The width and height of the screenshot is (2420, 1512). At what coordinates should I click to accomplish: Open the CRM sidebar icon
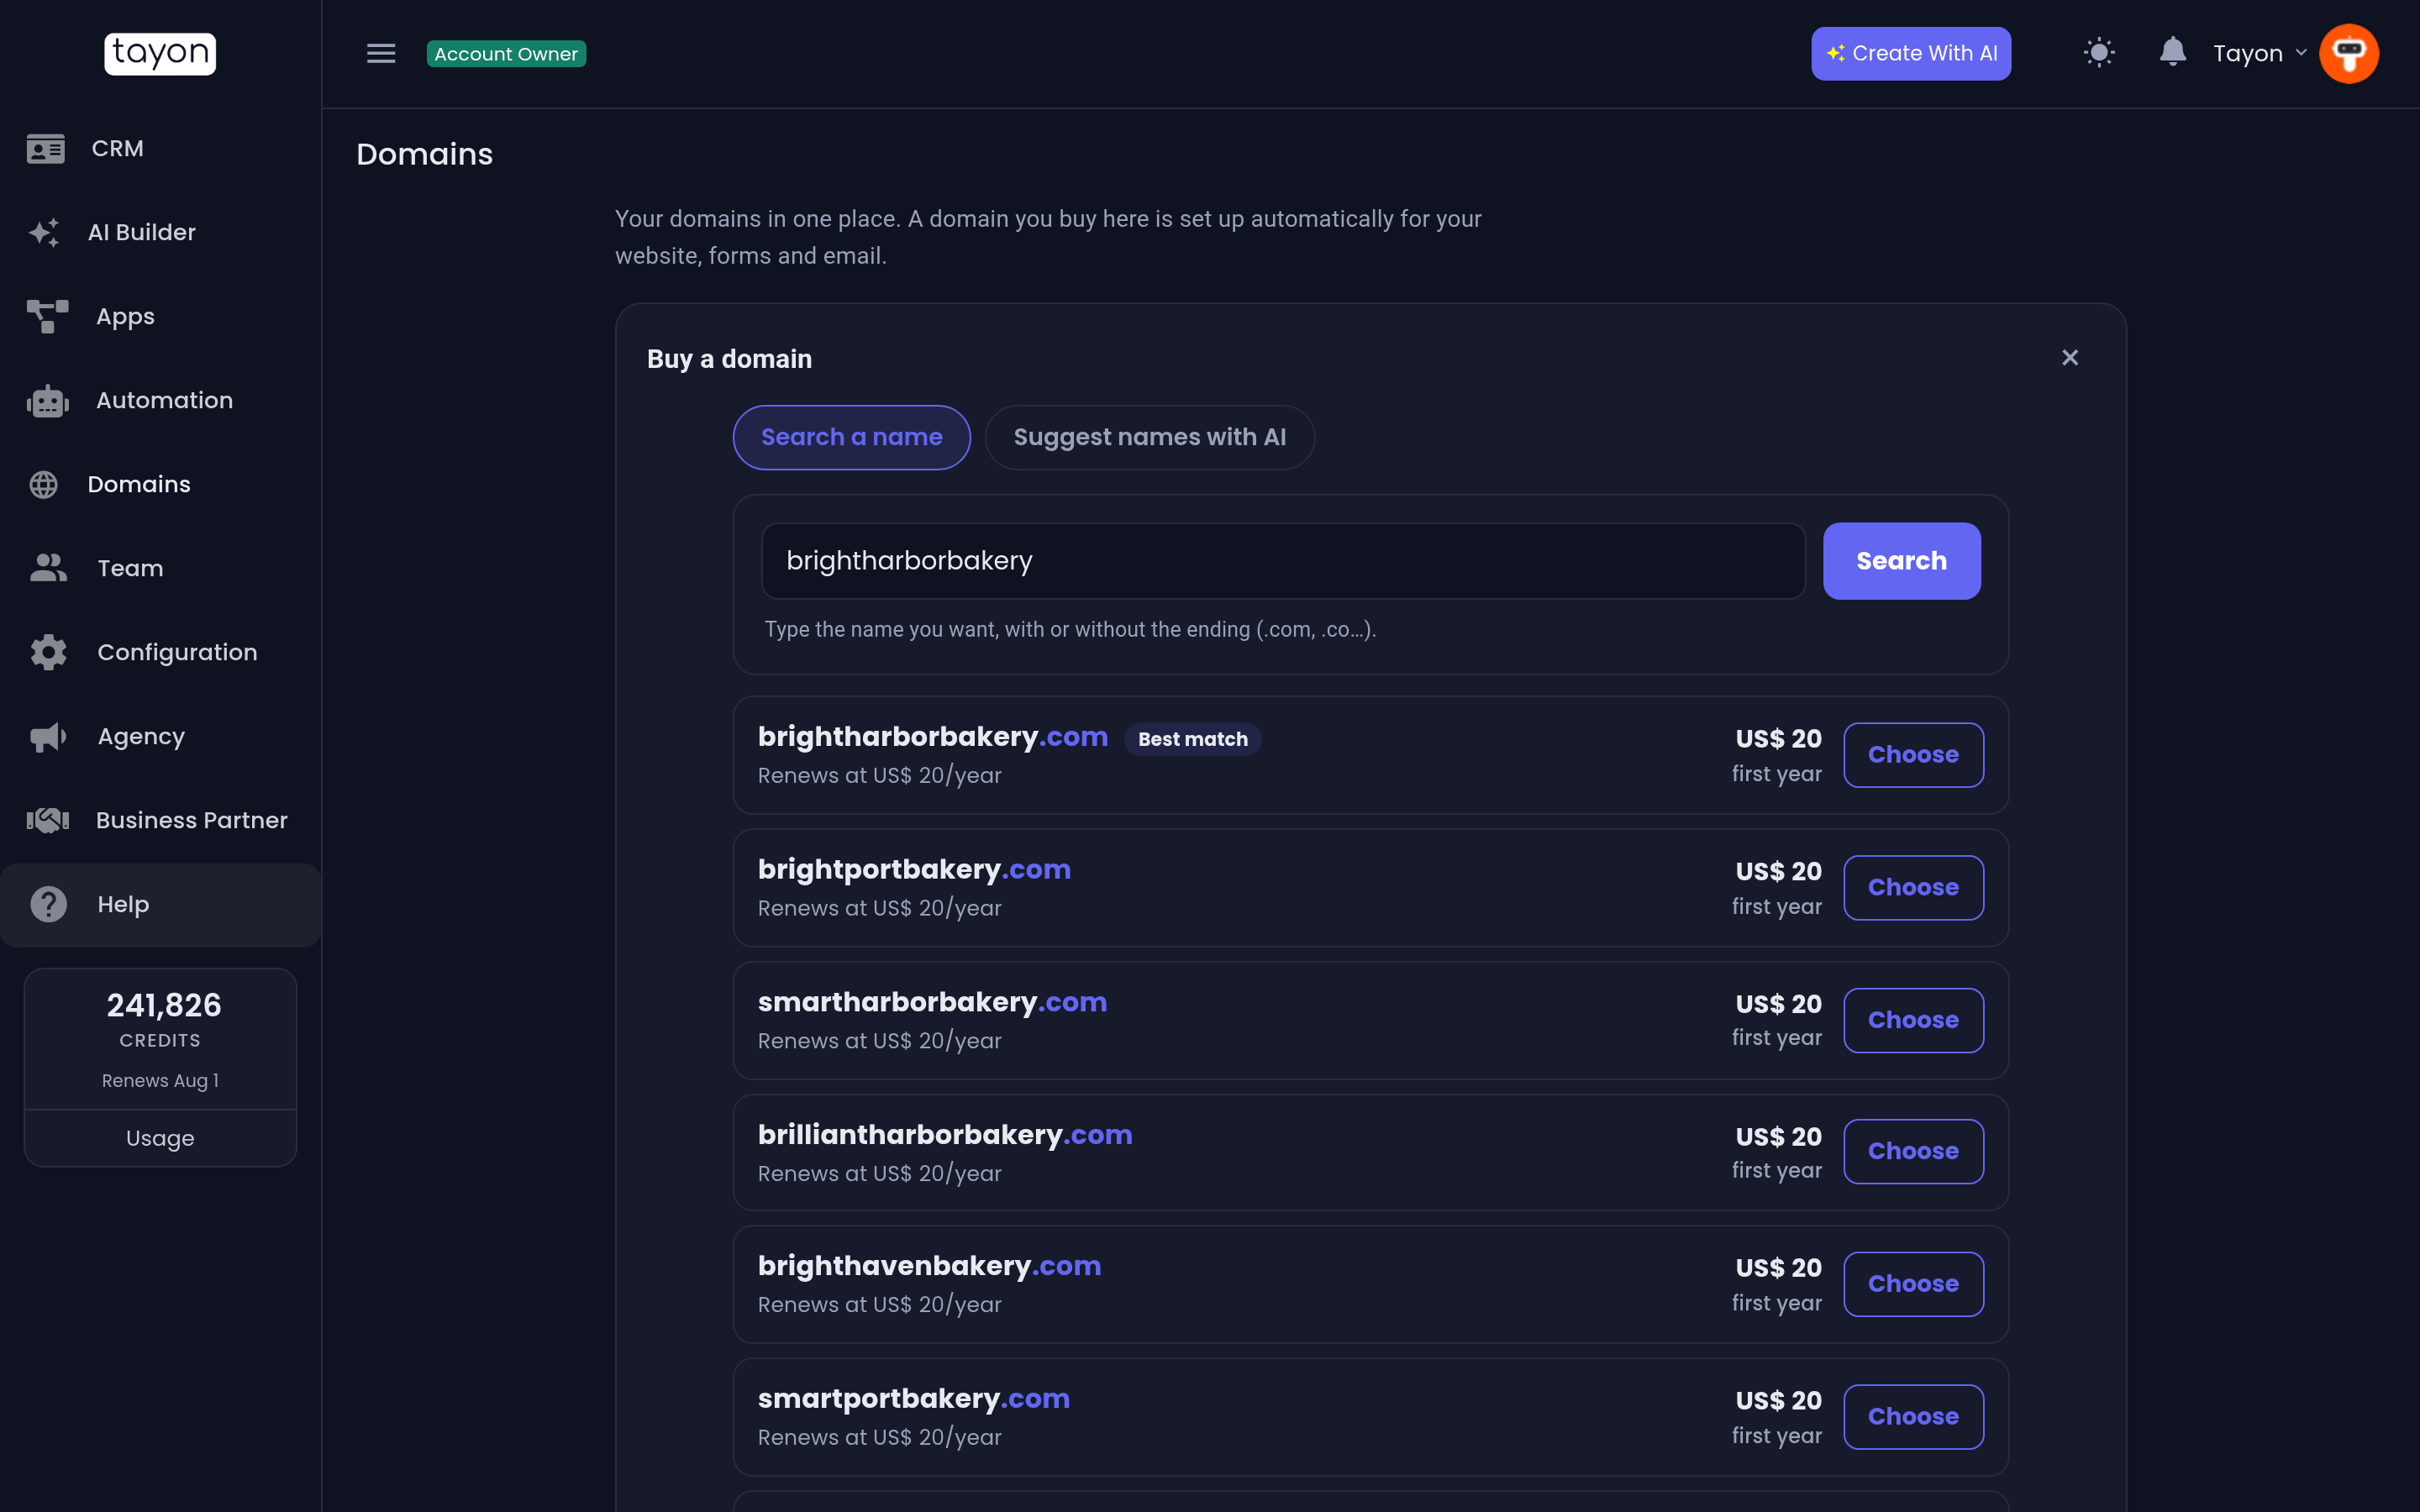(x=45, y=149)
